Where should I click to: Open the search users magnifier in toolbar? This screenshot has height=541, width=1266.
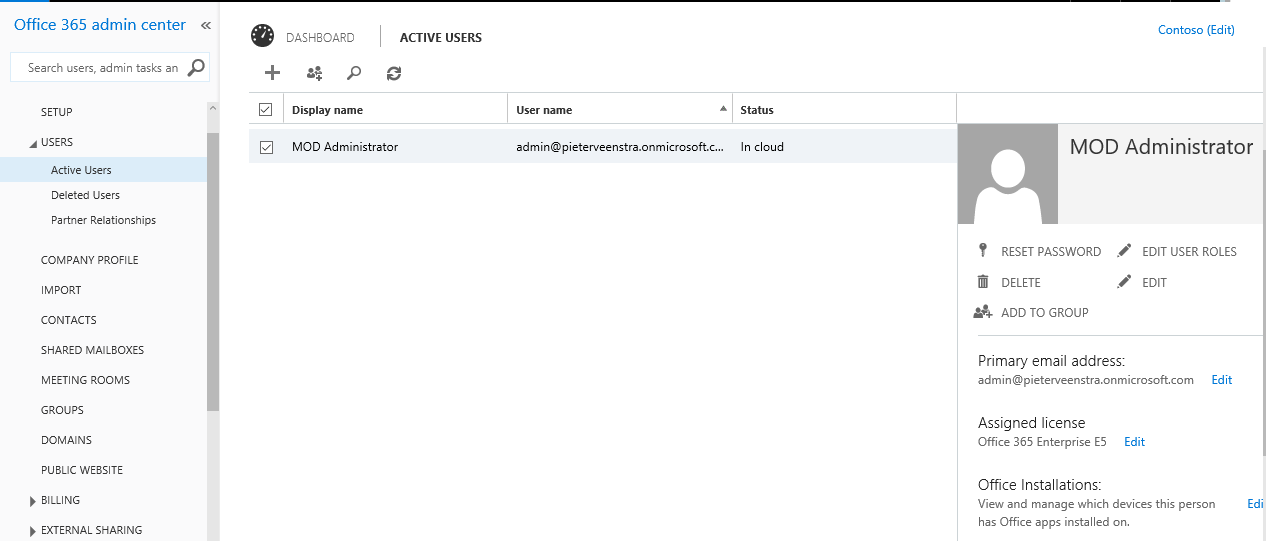(x=354, y=73)
